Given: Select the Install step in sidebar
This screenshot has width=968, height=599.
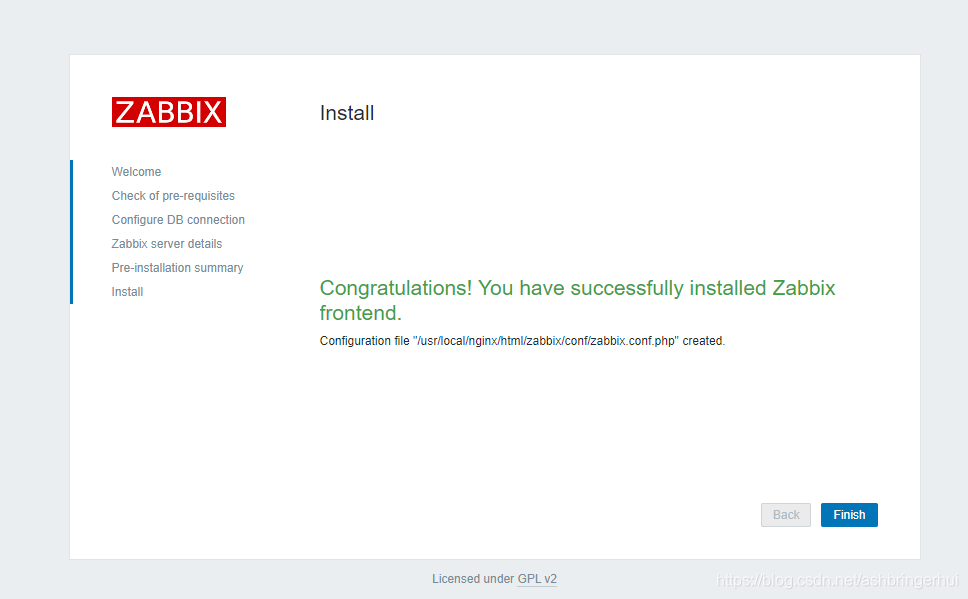Looking at the screenshot, I should 127,291.
